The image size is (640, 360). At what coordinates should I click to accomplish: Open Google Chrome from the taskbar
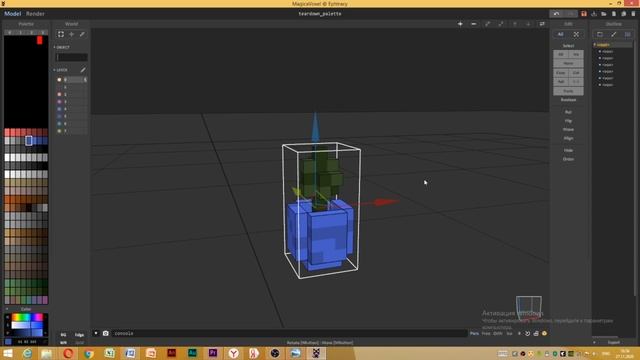(x=89, y=353)
